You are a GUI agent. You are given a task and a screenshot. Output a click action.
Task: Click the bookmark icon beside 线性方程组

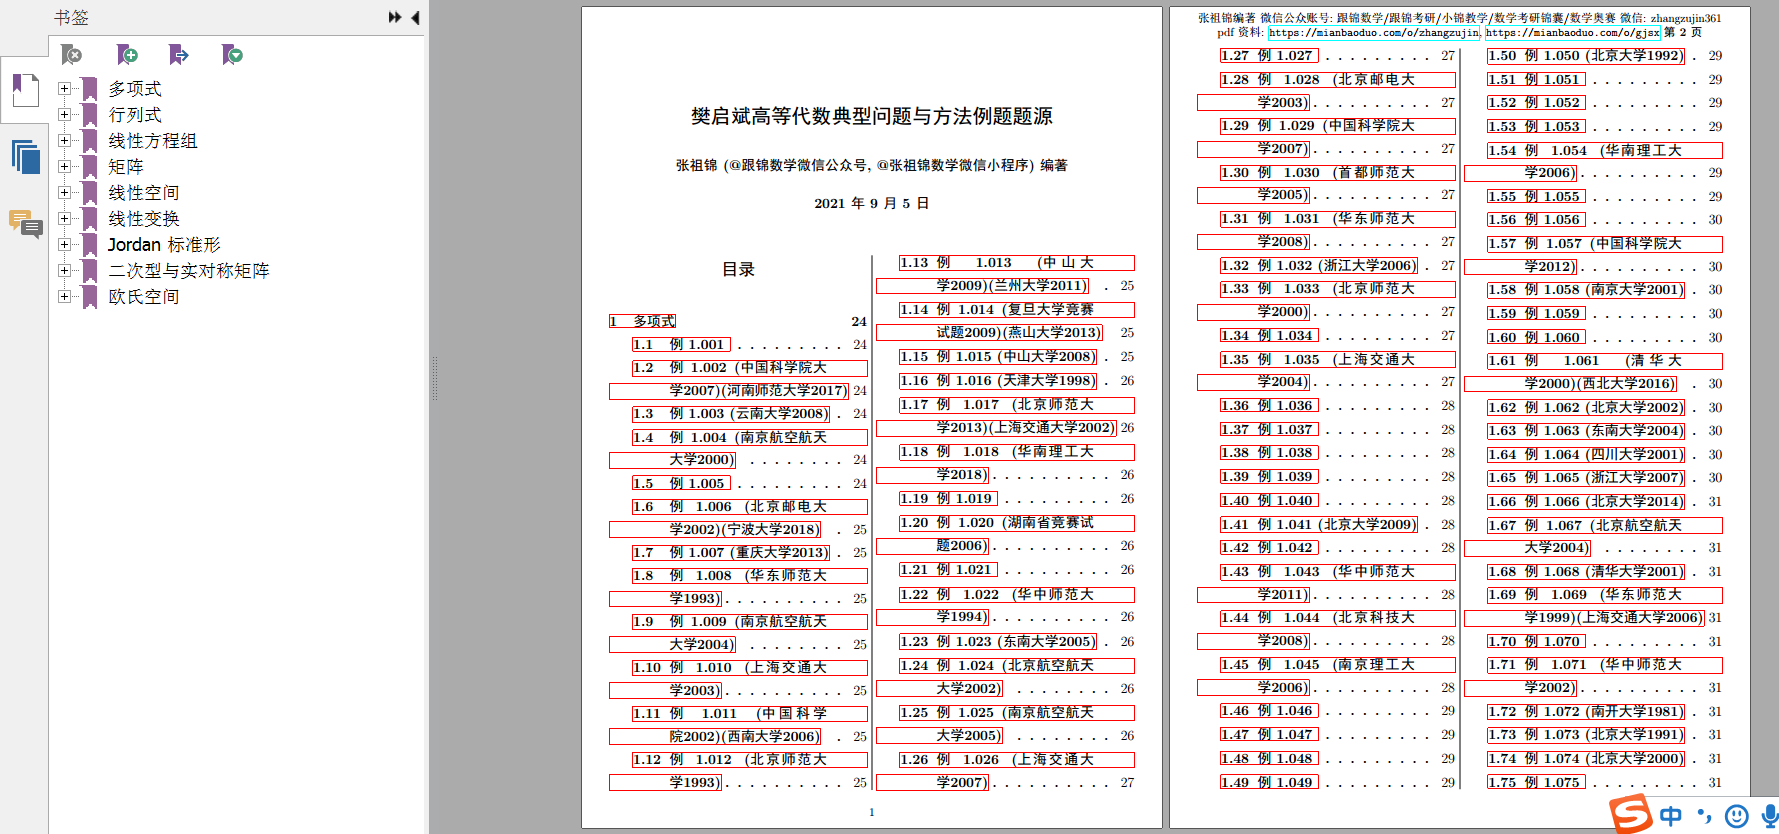(x=90, y=141)
